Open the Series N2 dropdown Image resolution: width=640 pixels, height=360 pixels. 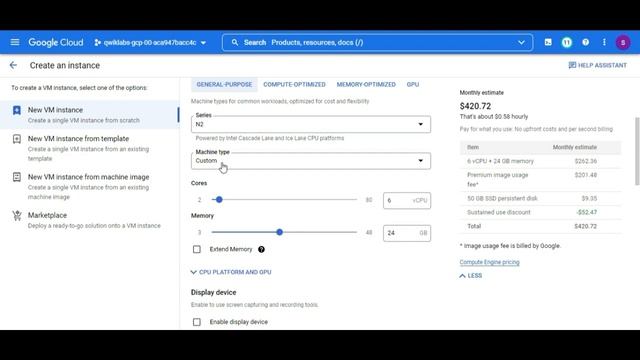click(311, 124)
